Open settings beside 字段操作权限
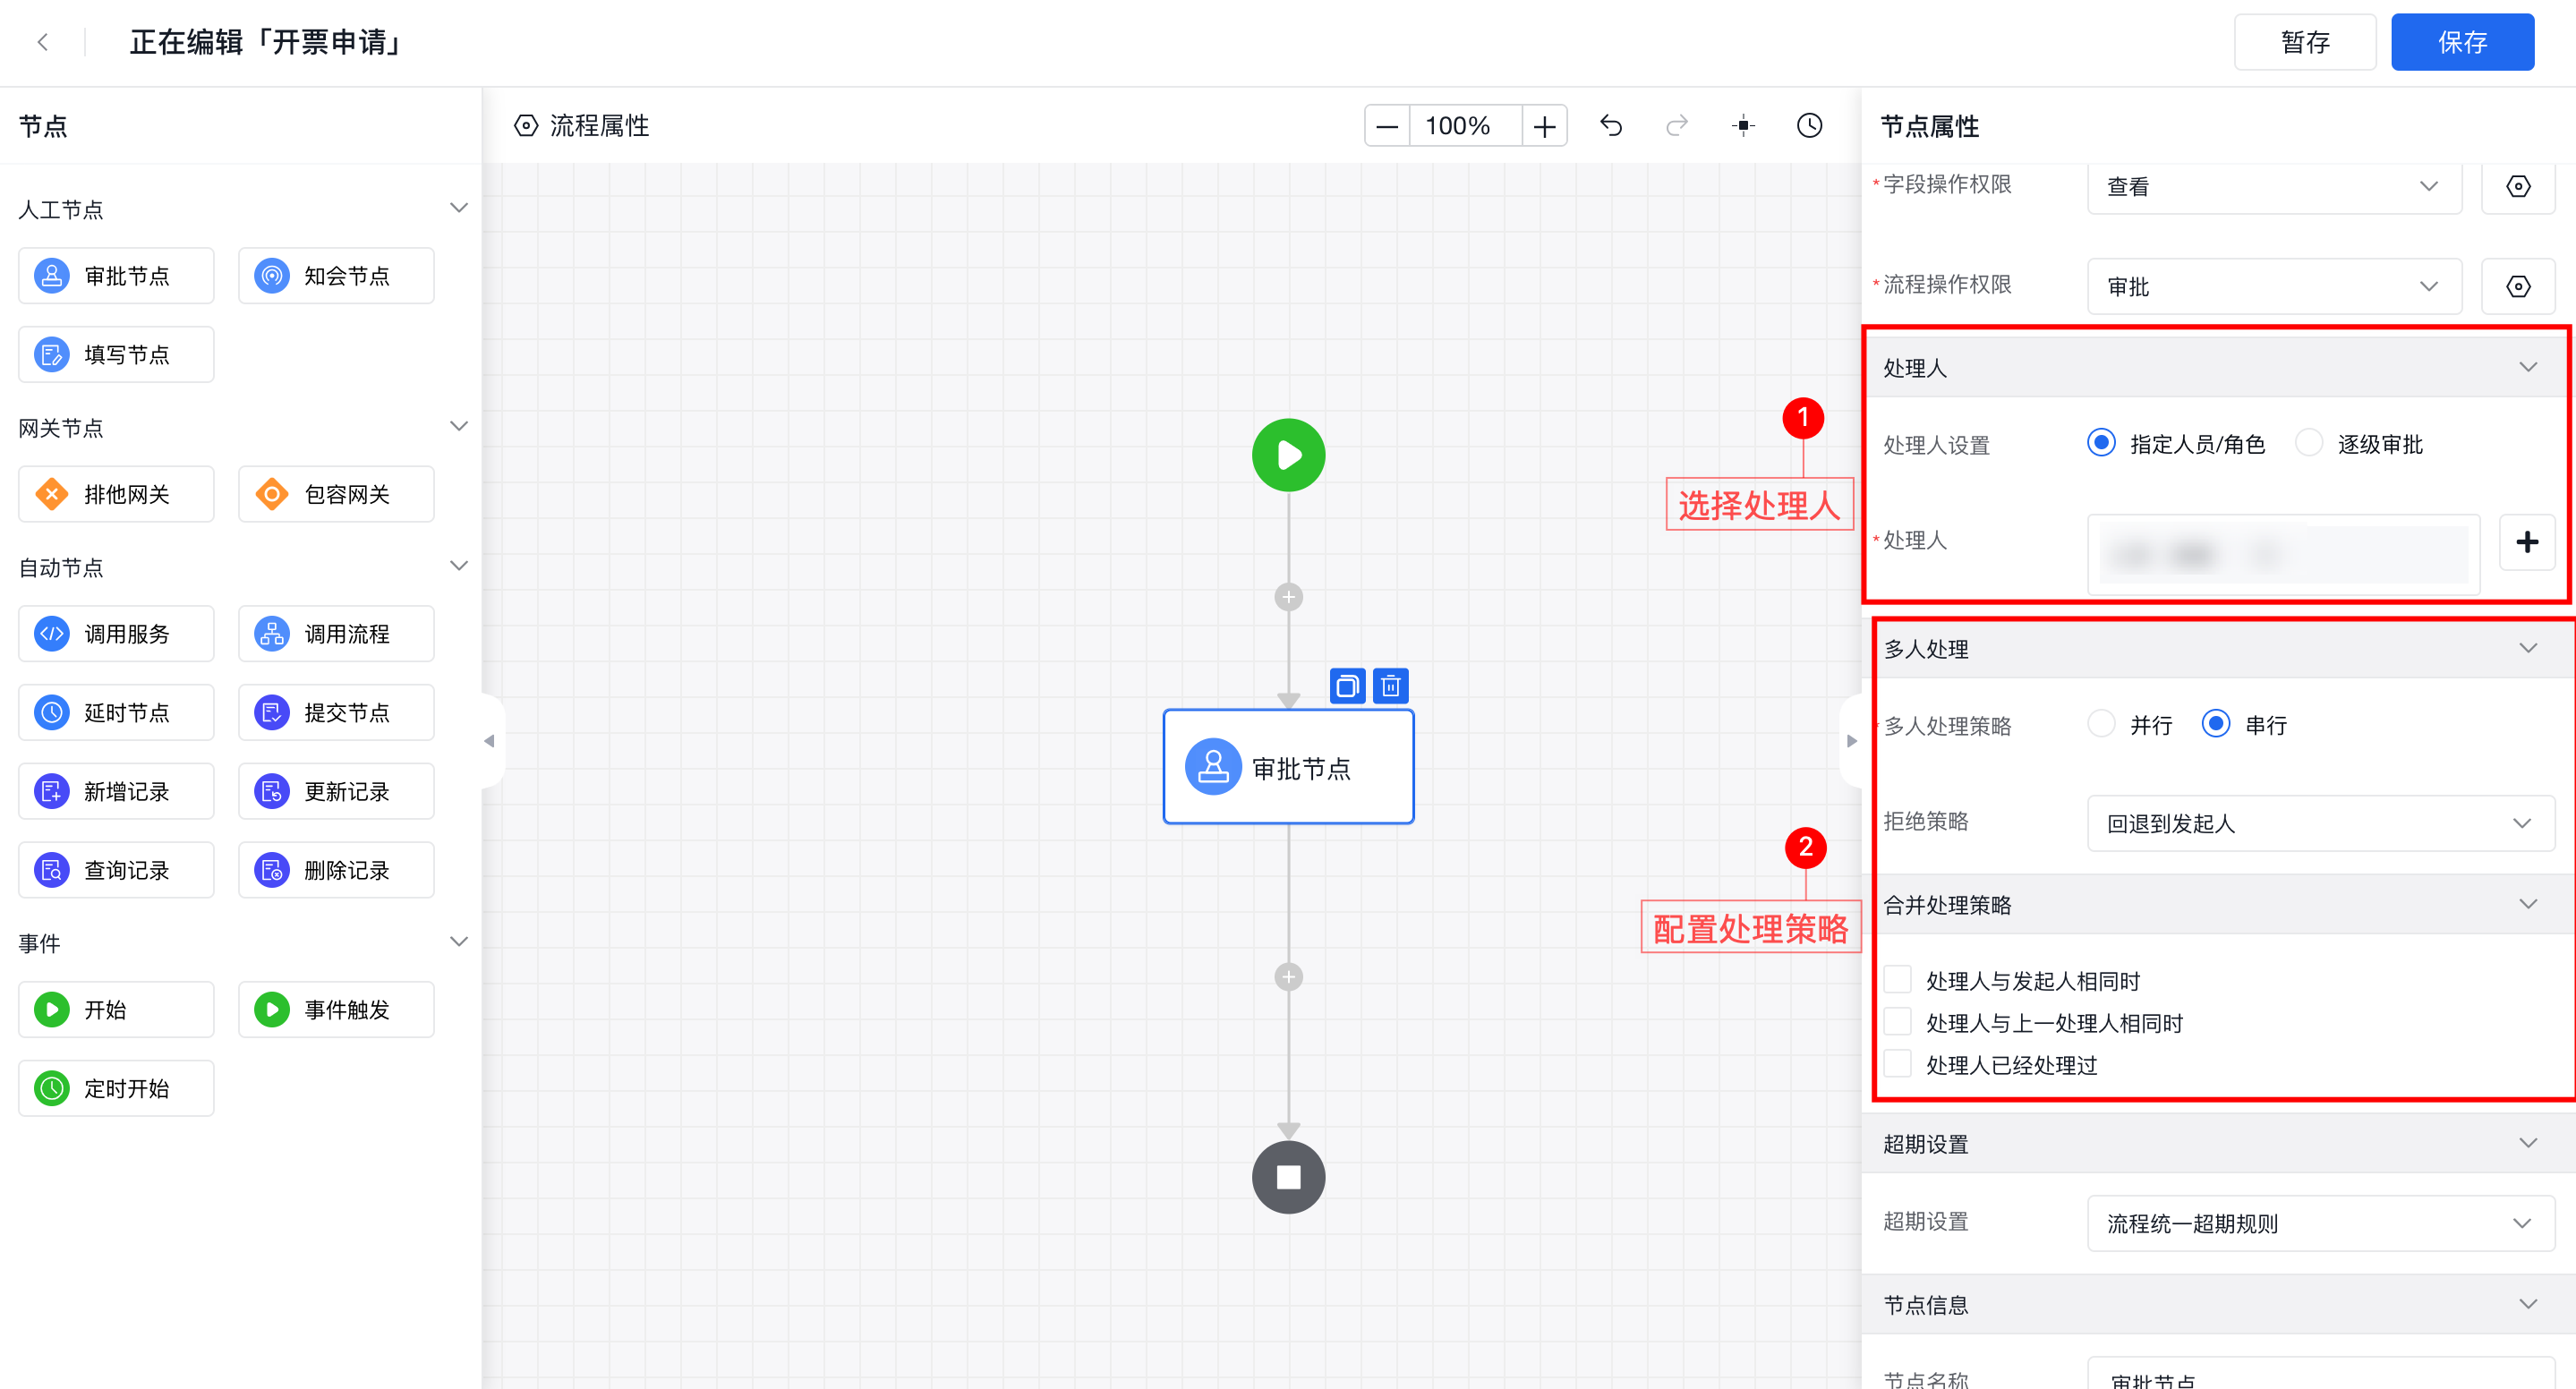The image size is (2576, 1389). (x=2518, y=187)
